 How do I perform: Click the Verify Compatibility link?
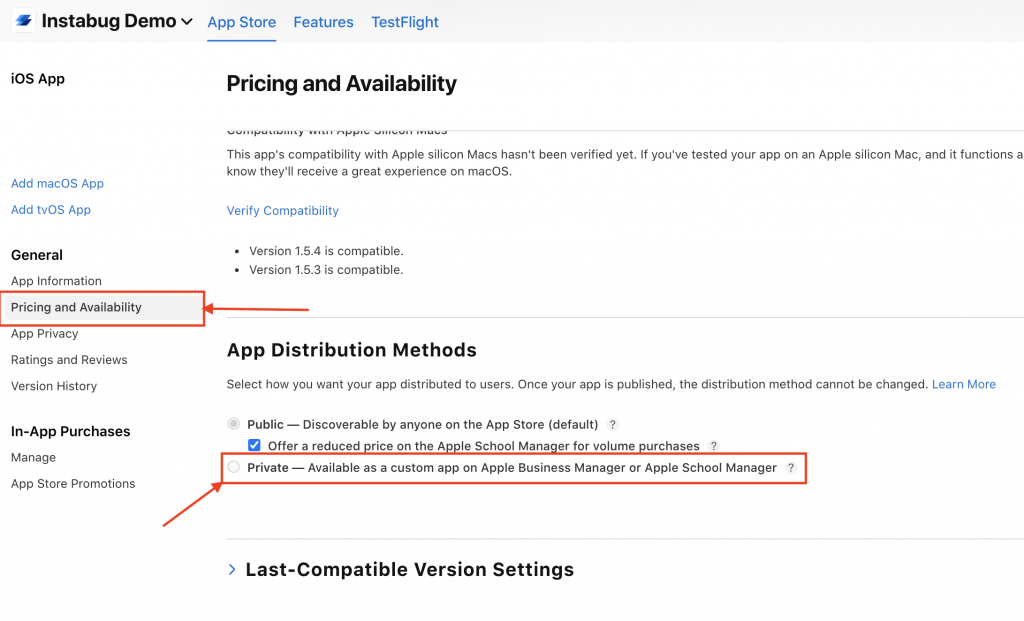[x=283, y=210]
